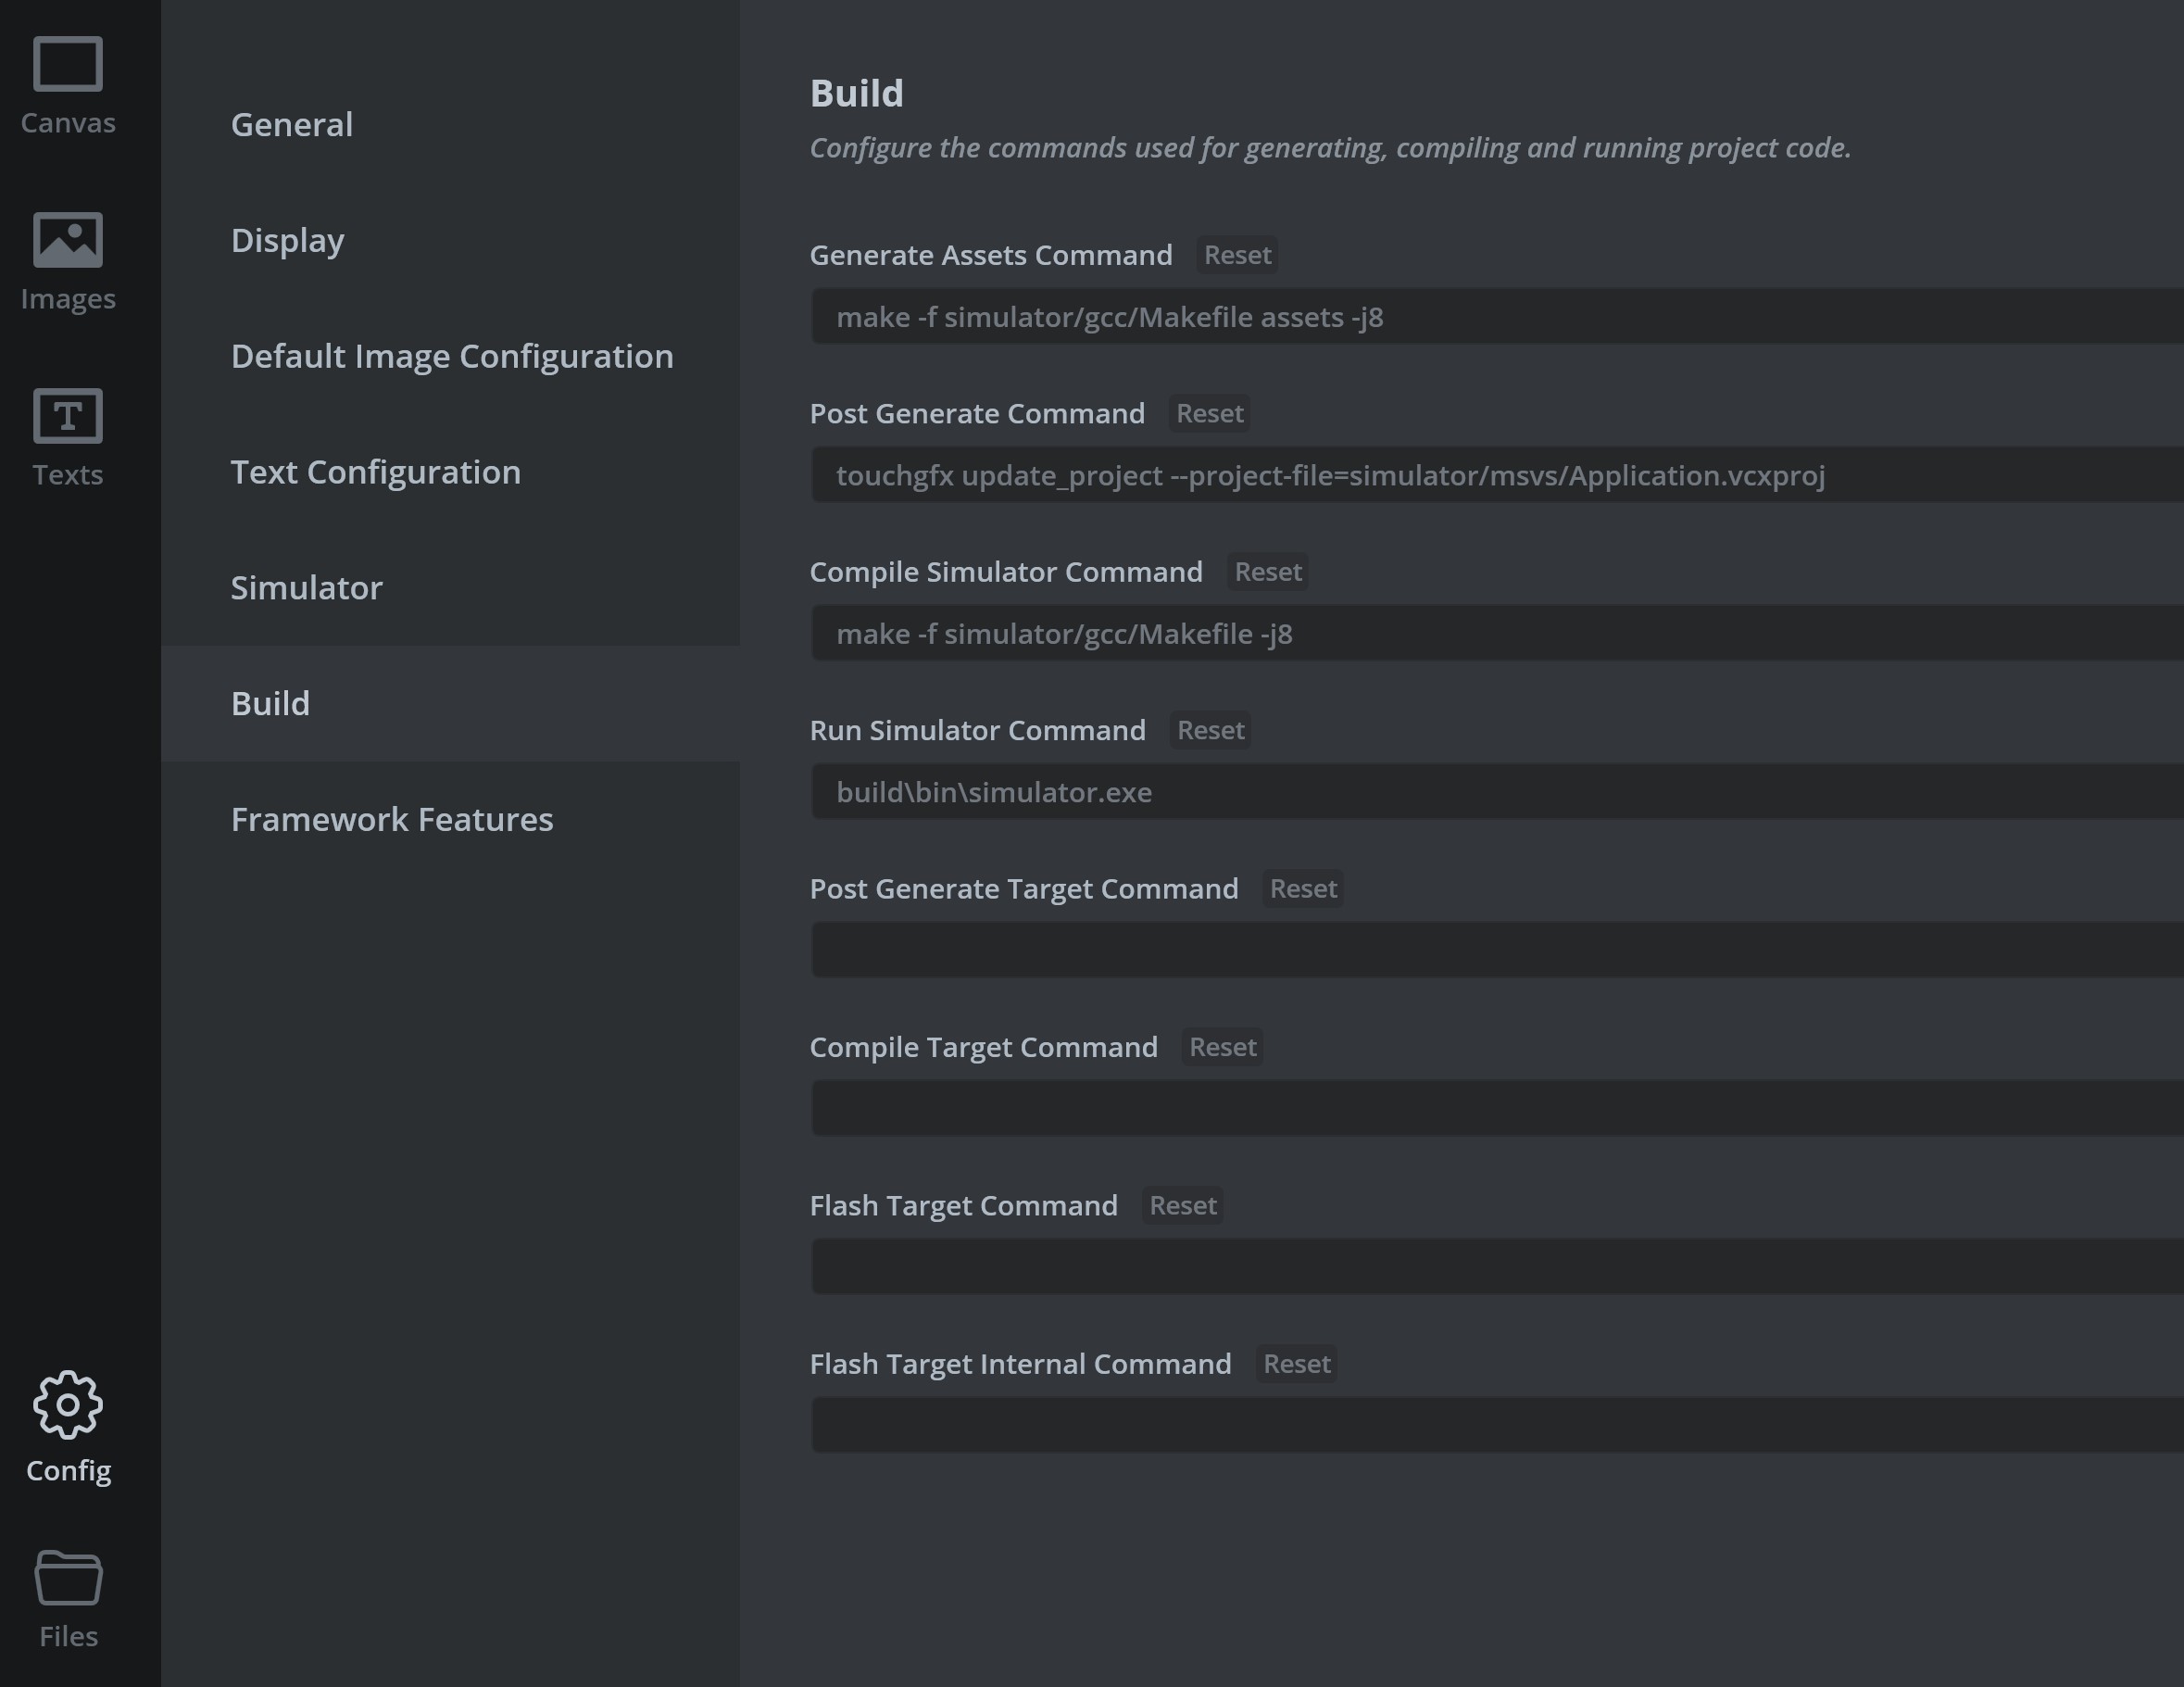Select the Simulator settings tab
The image size is (2184, 1687).
point(306,588)
